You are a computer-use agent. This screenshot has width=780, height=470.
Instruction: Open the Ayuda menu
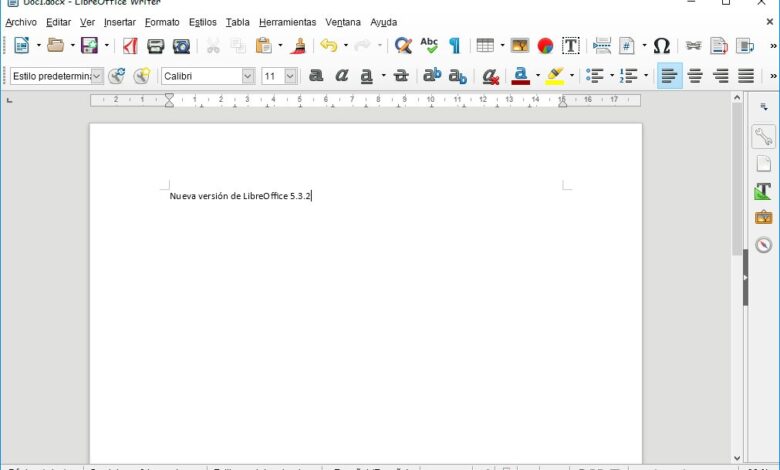[x=384, y=22]
